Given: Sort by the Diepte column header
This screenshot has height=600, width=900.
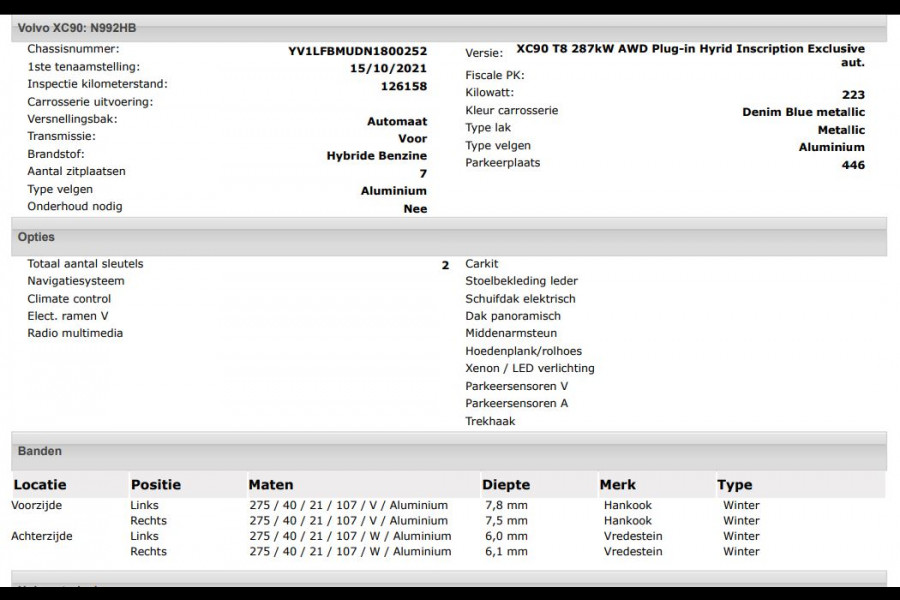Looking at the screenshot, I should coord(506,485).
